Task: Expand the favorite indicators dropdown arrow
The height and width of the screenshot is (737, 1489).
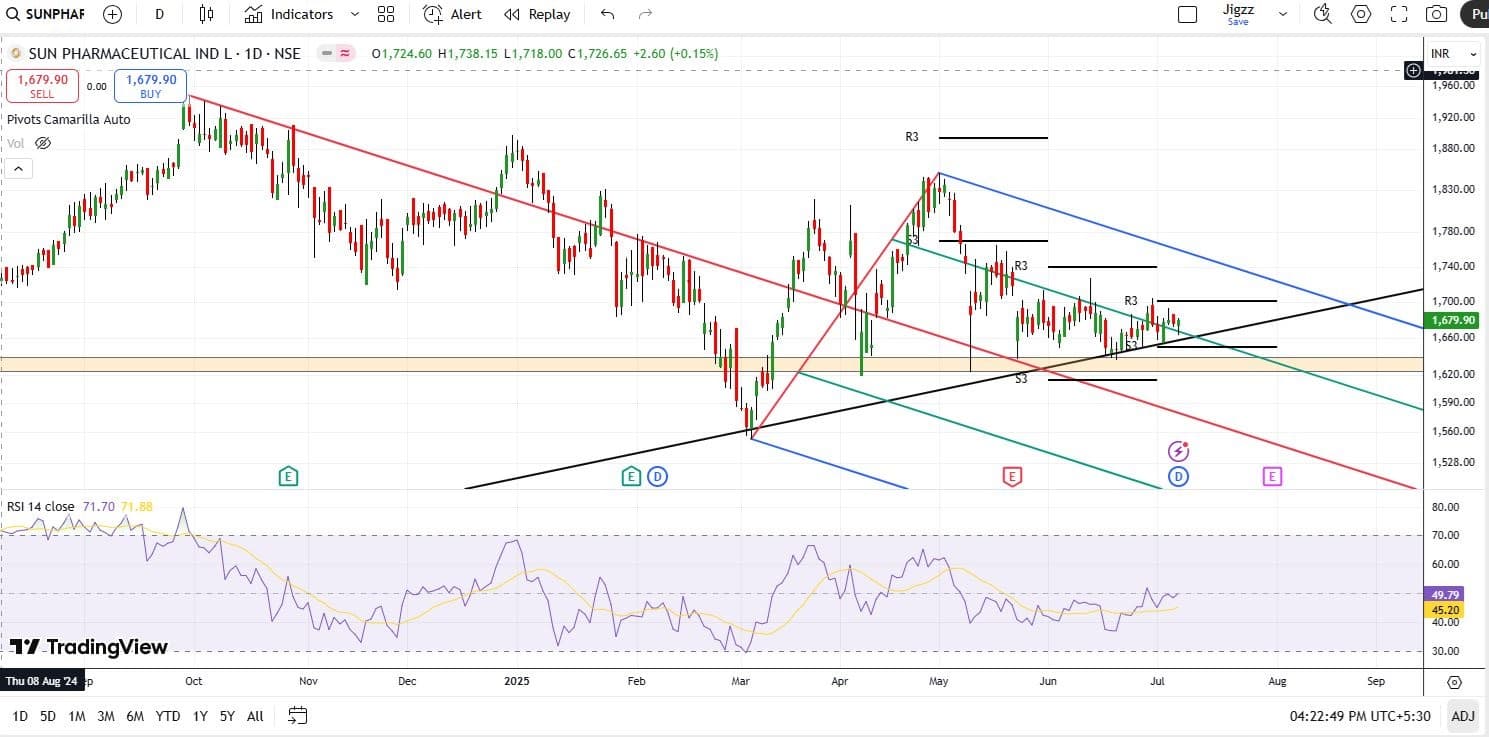Action: click(x=355, y=14)
